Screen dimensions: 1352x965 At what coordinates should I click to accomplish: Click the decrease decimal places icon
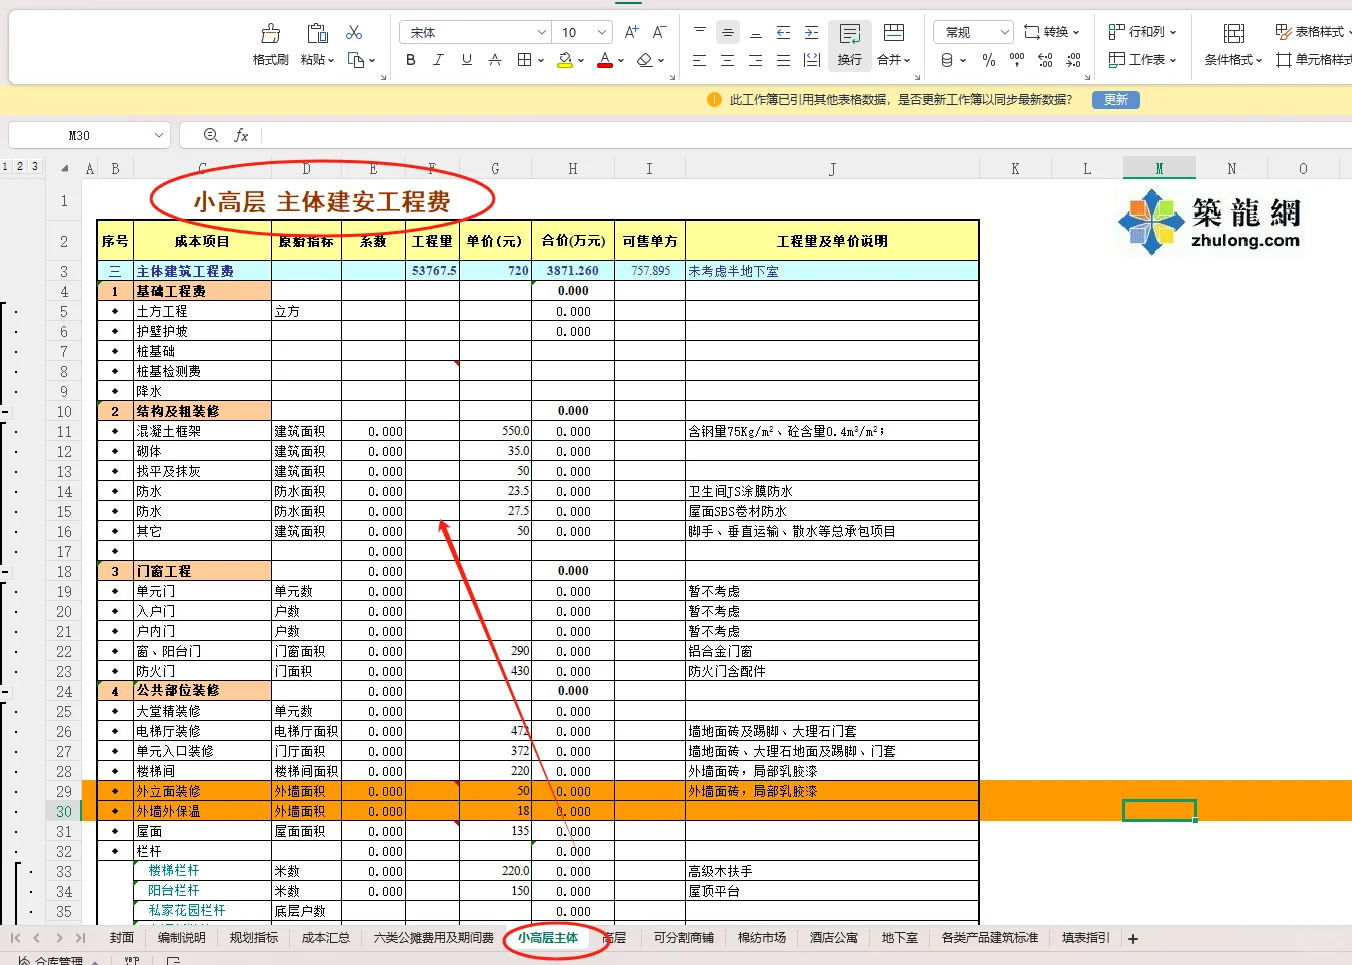tap(1073, 60)
